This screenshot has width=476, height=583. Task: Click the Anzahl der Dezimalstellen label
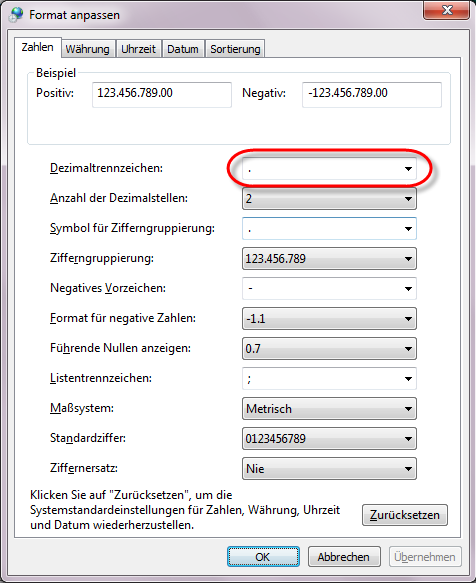(119, 198)
